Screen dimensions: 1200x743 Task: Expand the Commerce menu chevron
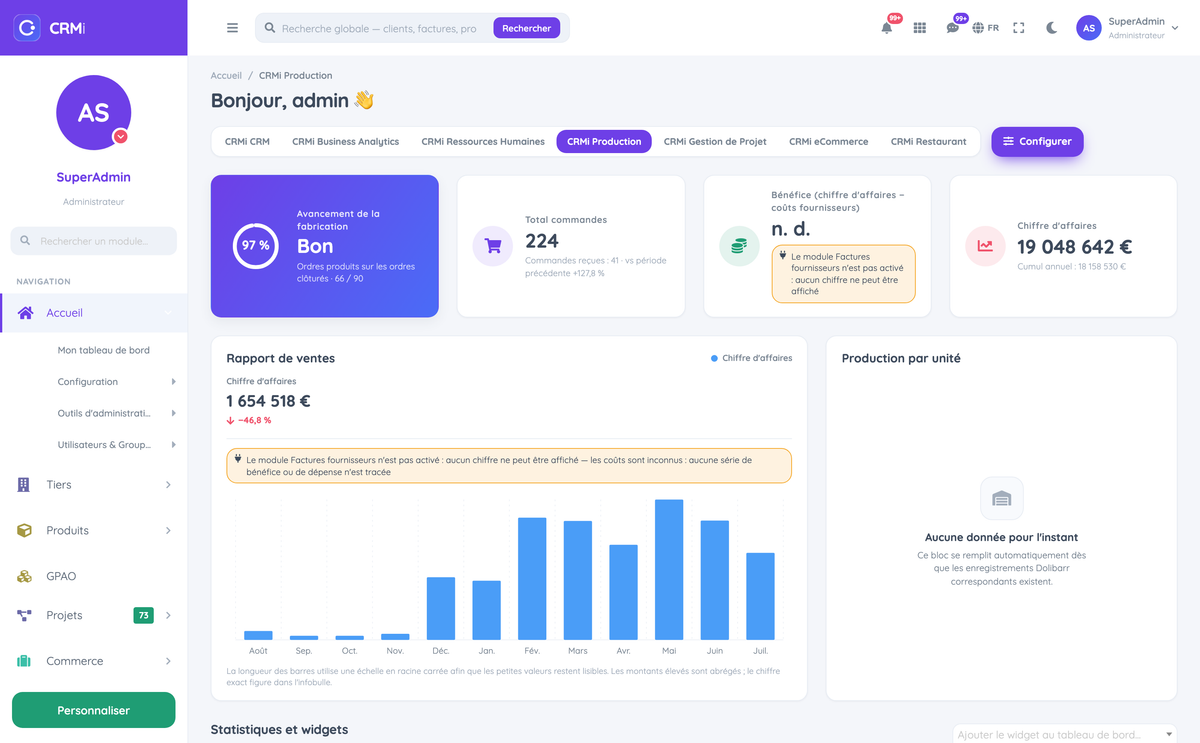click(x=168, y=661)
